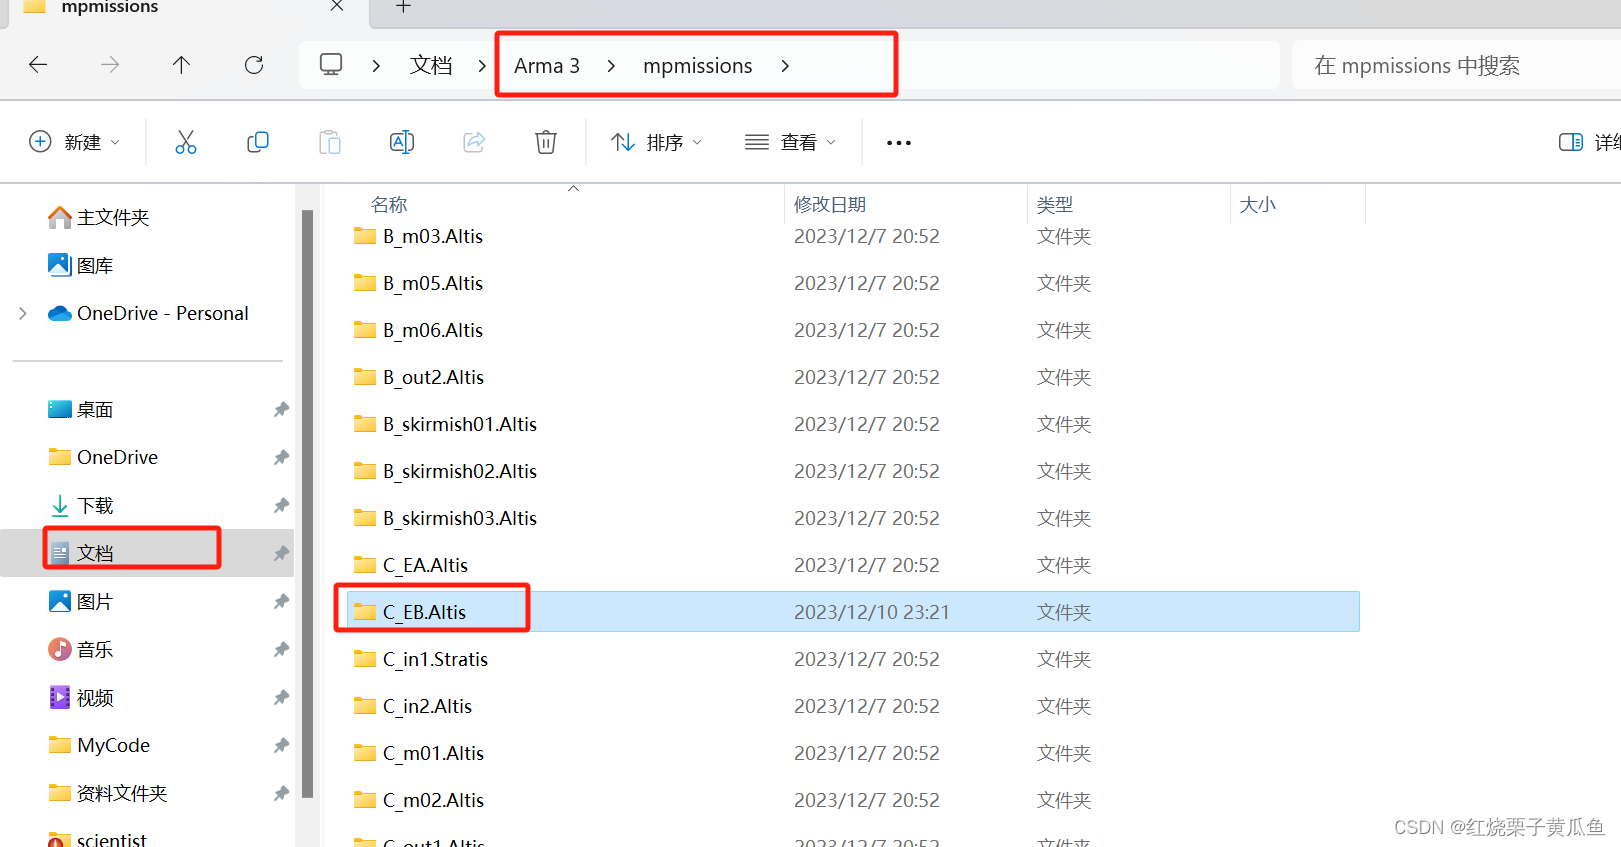Click pin icon next to 下载
The width and height of the screenshot is (1621, 847).
coord(281,505)
